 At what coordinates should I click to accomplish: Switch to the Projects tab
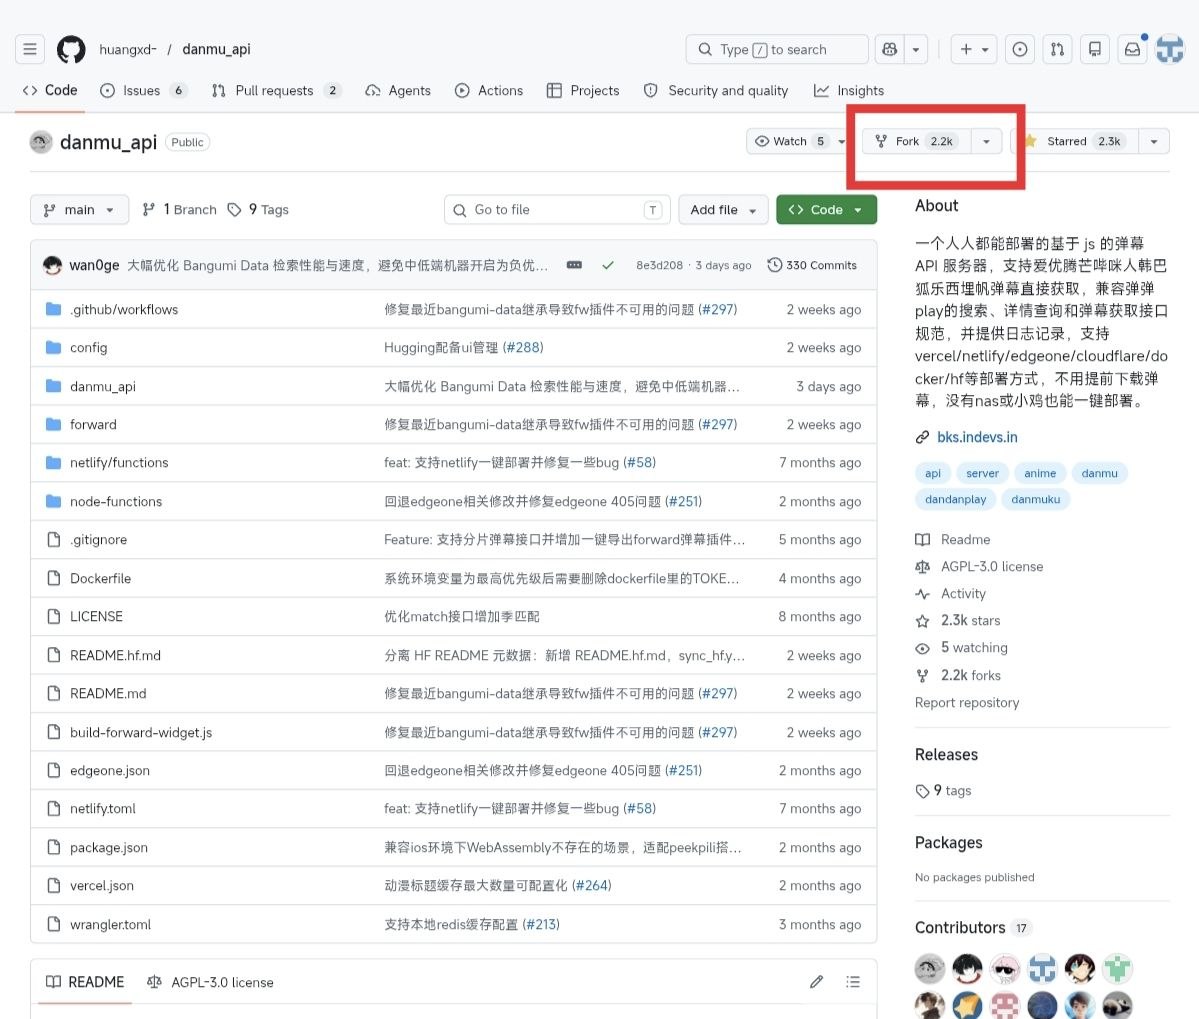tap(583, 90)
